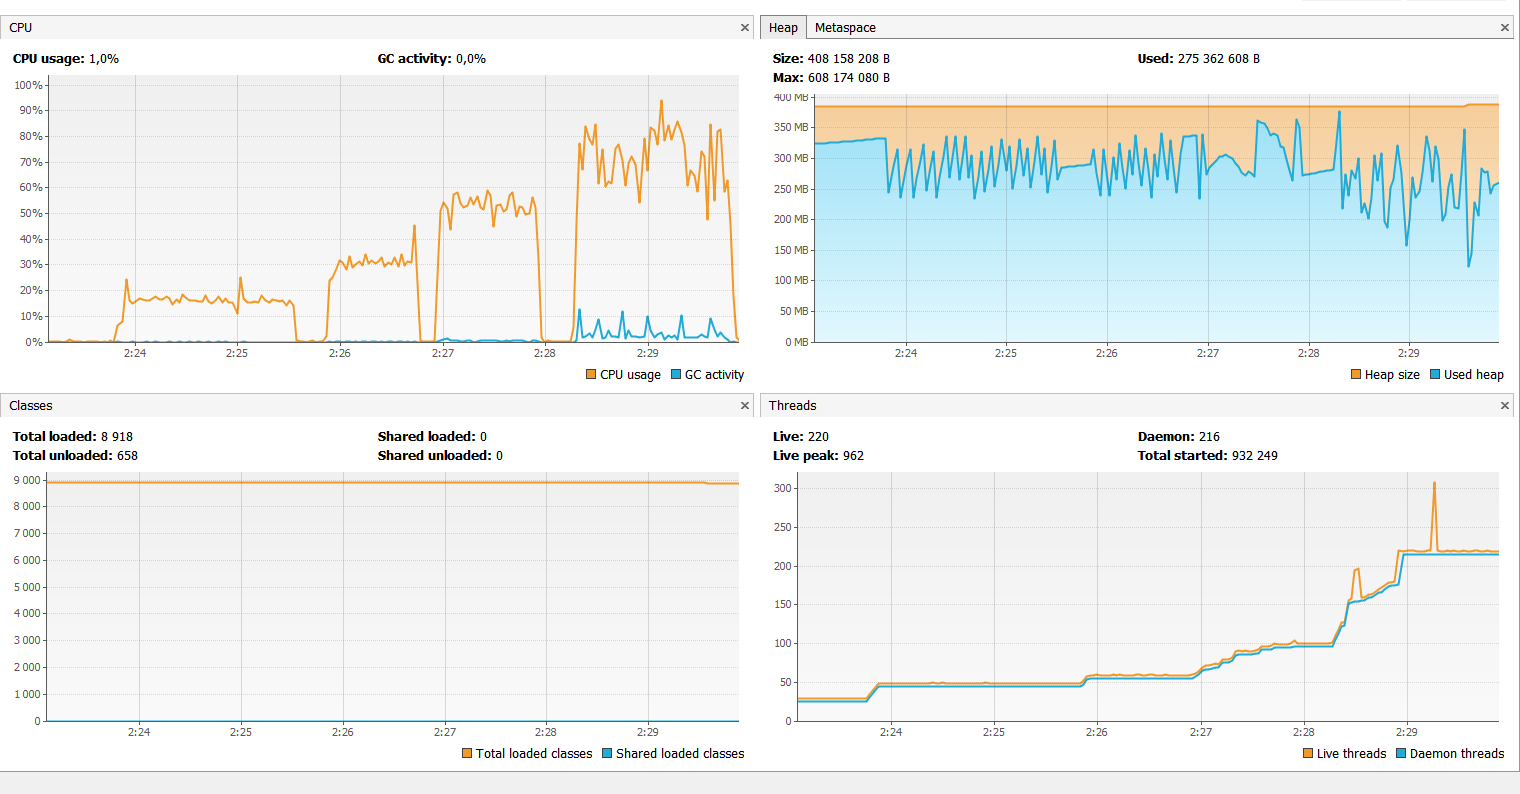This screenshot has height=794, width=1520.
Task: Click the Total loaded classes legend swatch
Action: [467, 754]
